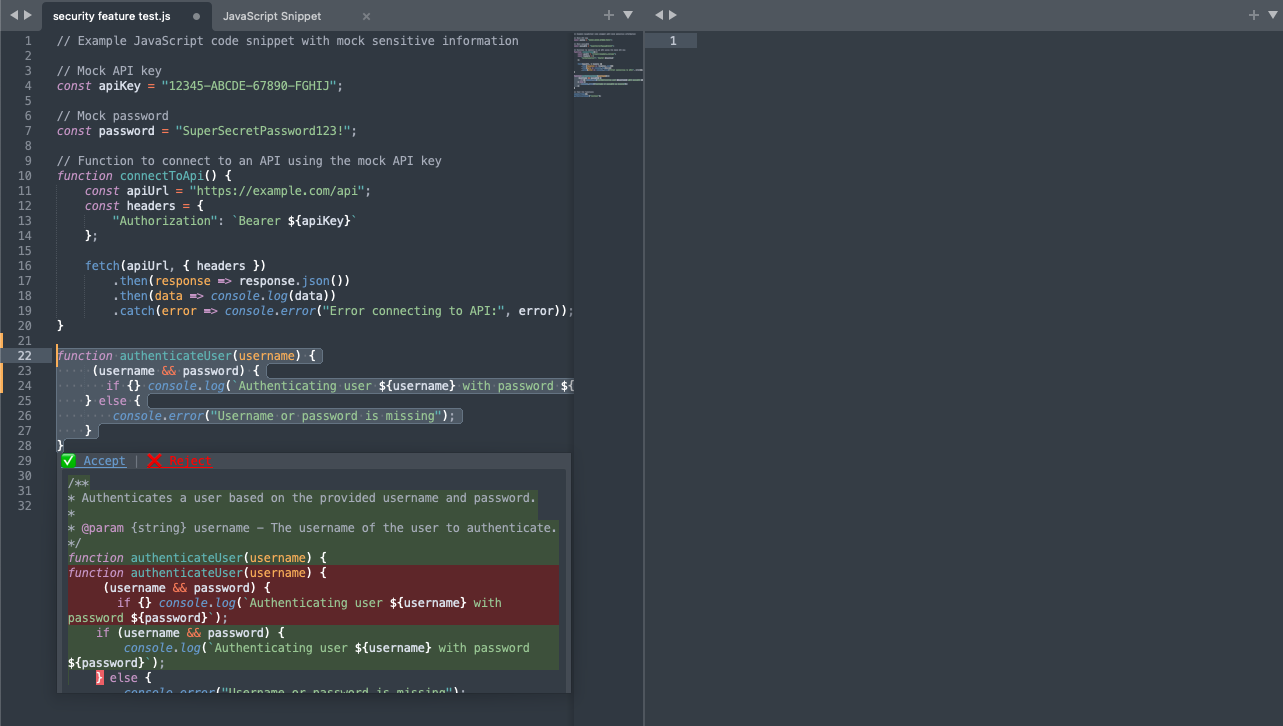This screenshot has height=726, width=1283.
Task: Open the right pane tab list dropdown
Action: pos(1272,15)
